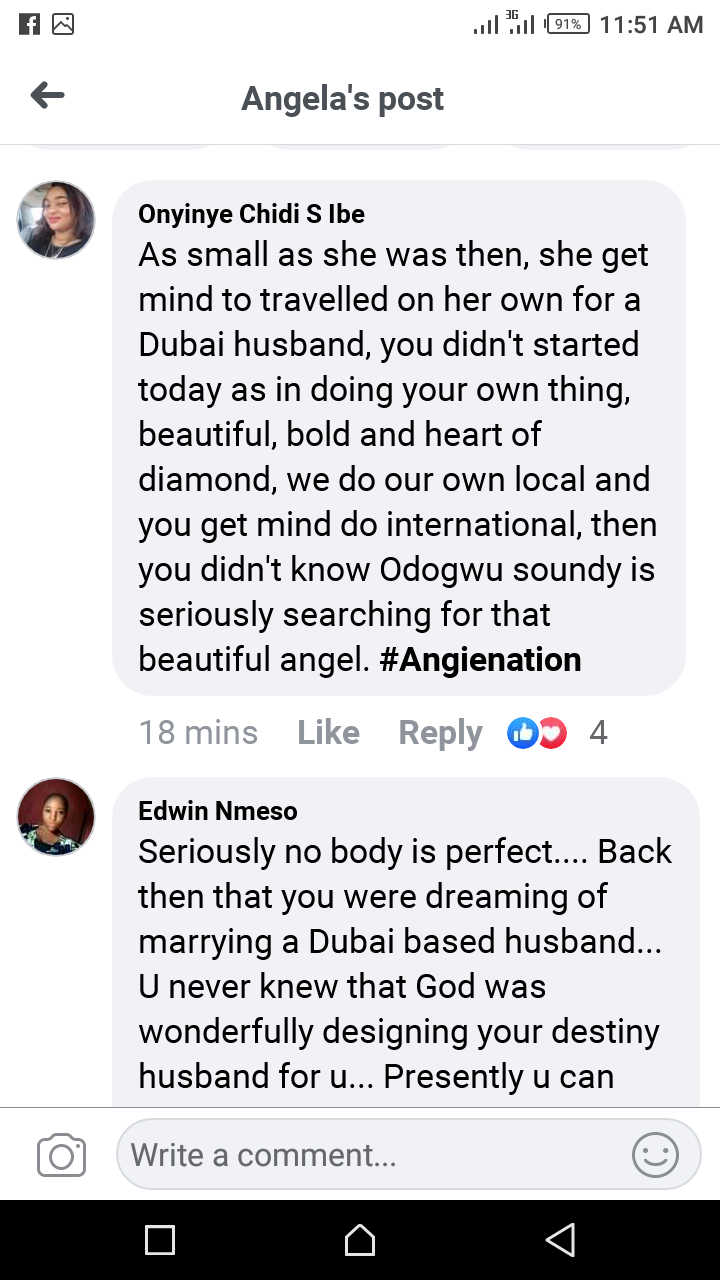720x1280 pixels.
Task: Open camera to attach a photo
Action: tap(61, 1156)
